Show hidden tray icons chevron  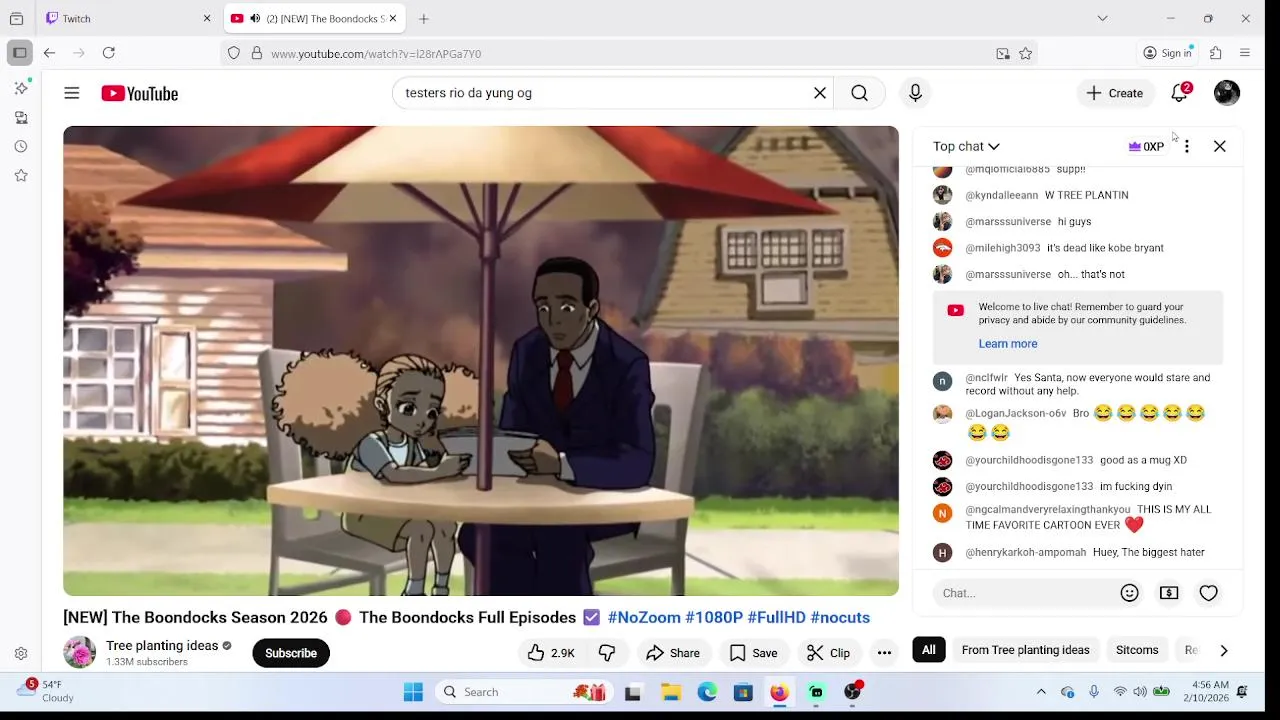(1041, 692)
